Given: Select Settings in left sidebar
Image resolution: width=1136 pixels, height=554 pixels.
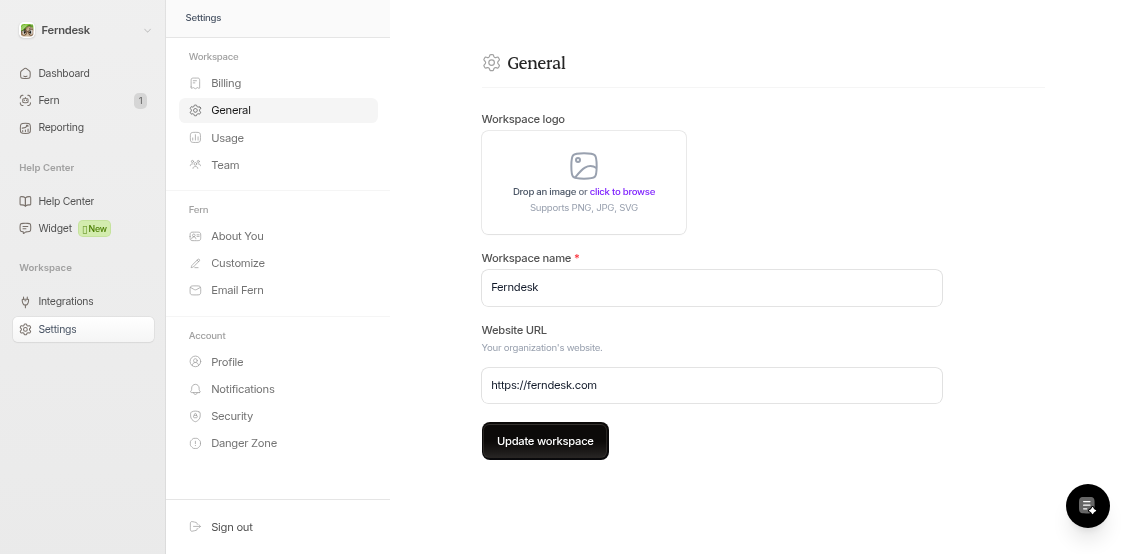Looking at the screenshot, I should [x=83, y=330].
